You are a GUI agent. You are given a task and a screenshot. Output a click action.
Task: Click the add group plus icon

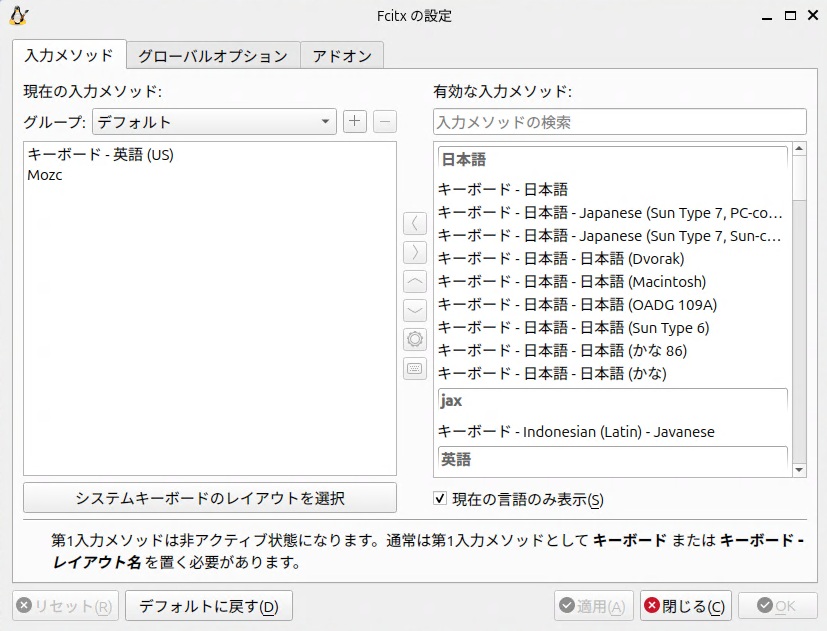pos(355,122)
